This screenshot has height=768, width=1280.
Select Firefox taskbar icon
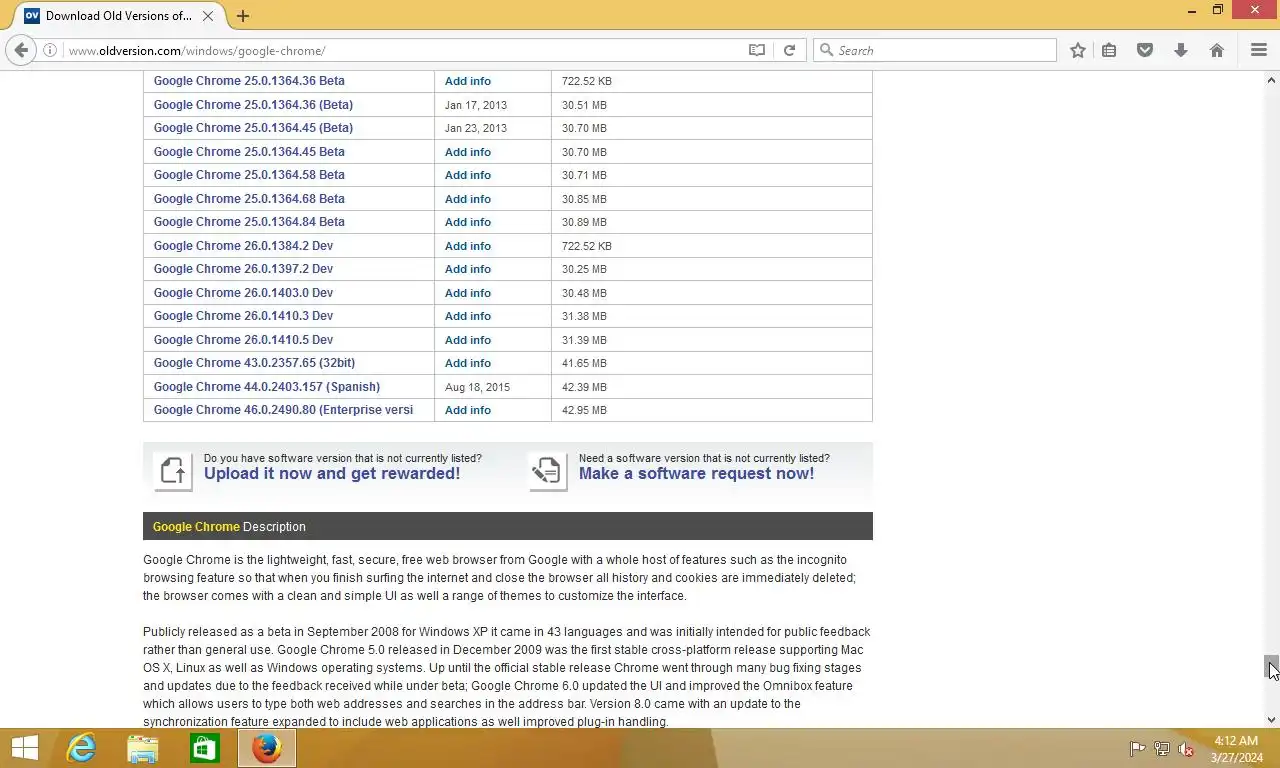[x=267, y=748]
